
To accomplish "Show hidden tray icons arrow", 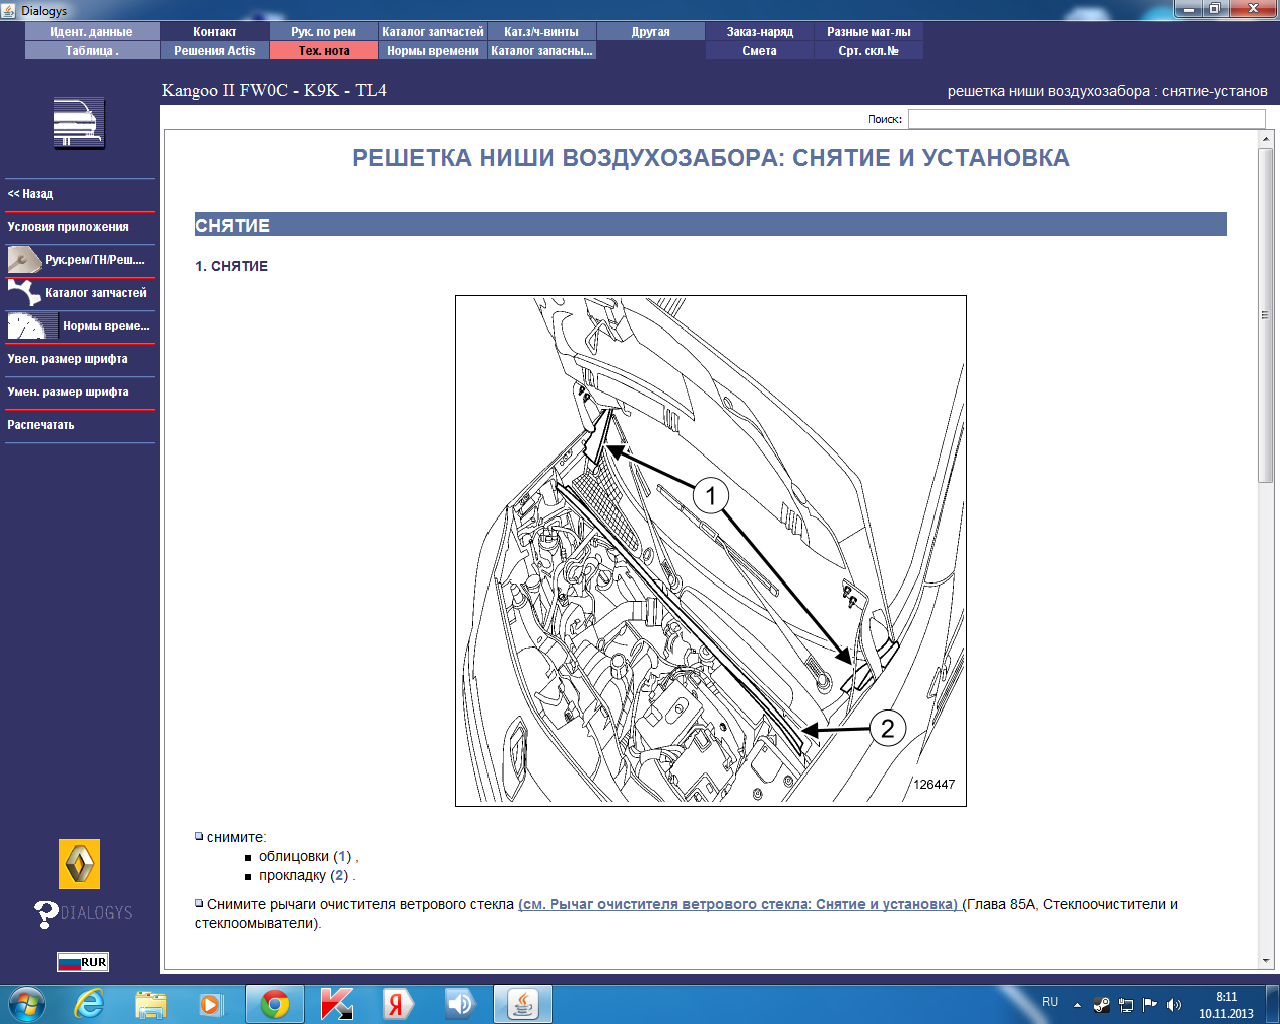I will pyautogui.click(x=1077, y=1005).
